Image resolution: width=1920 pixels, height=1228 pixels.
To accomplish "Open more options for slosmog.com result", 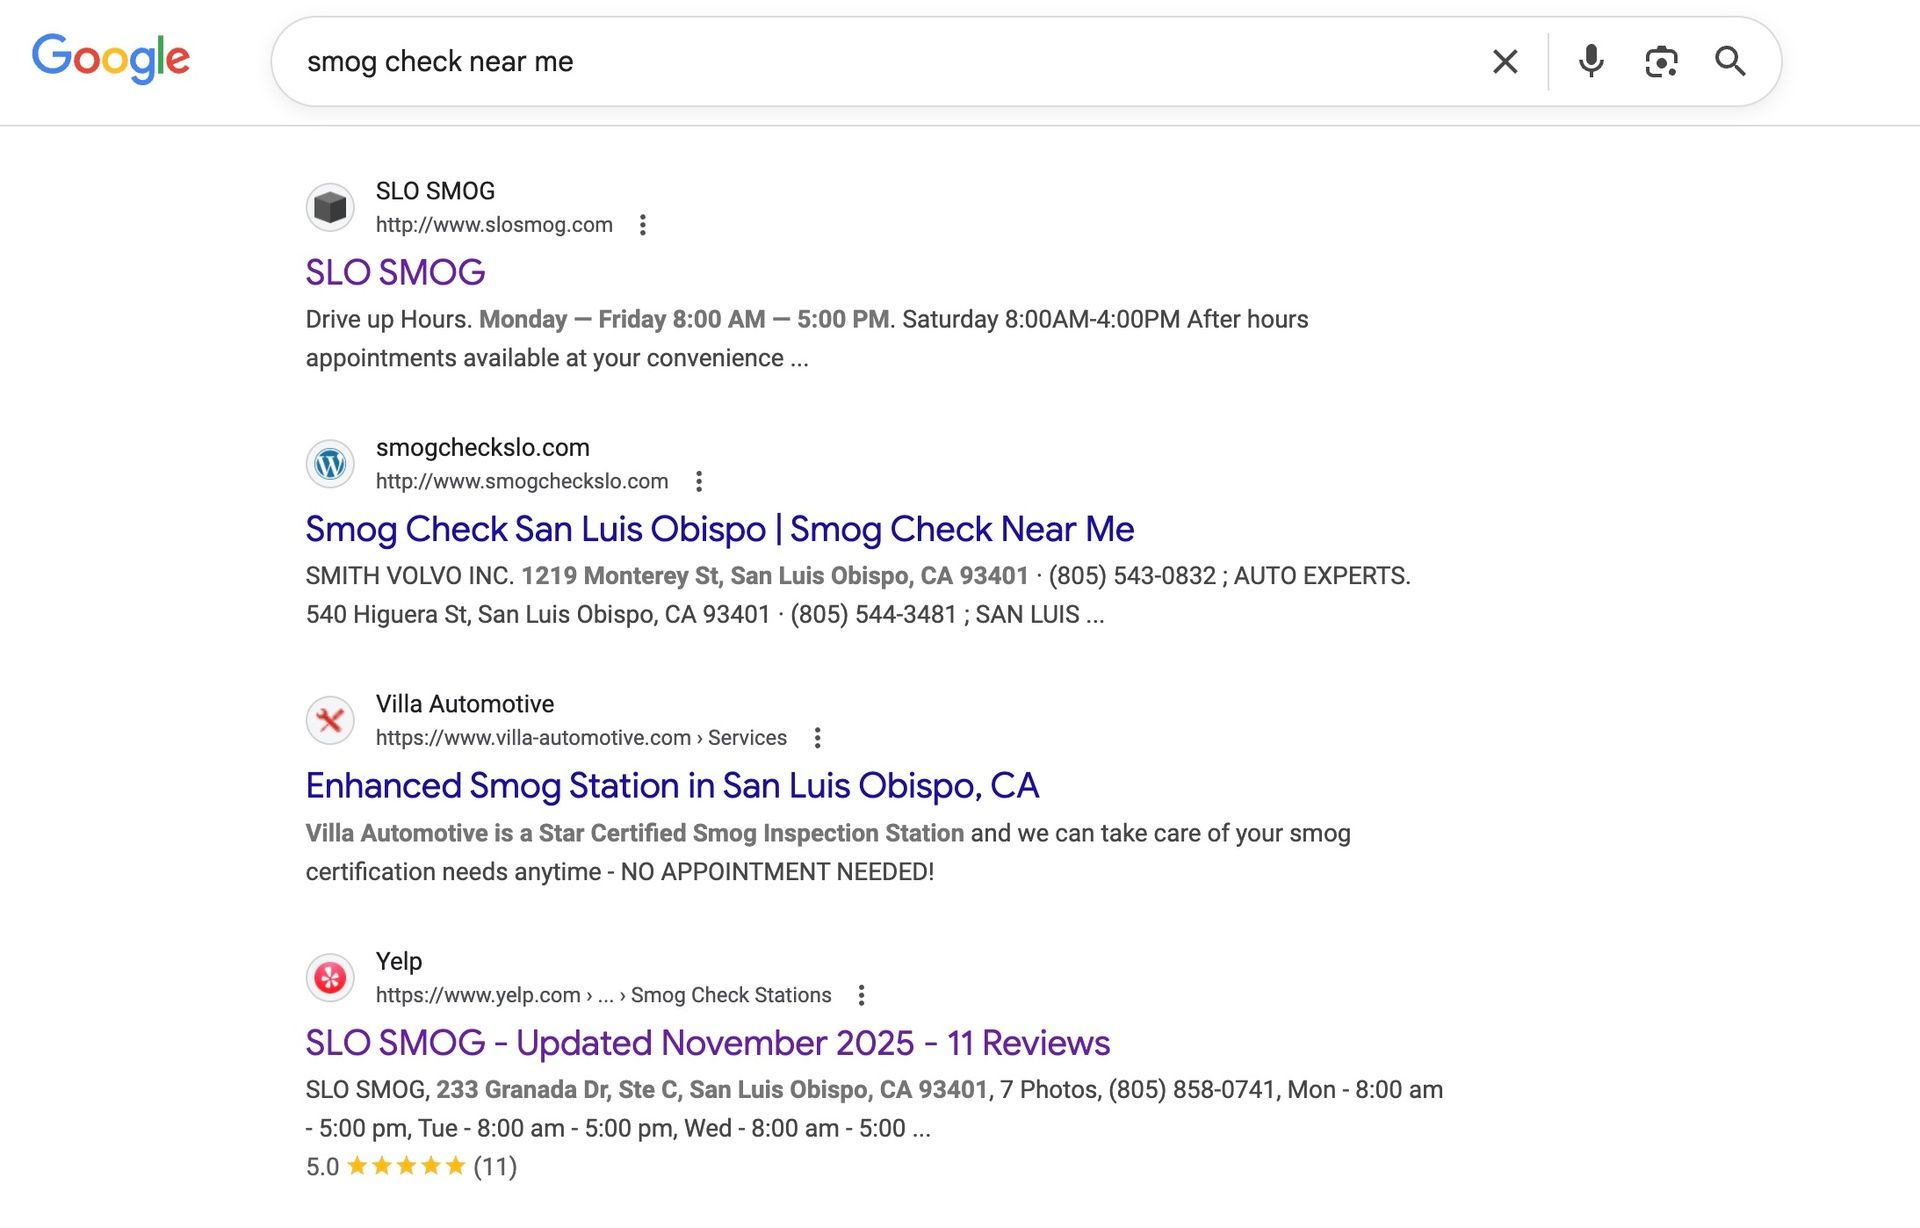I will coord(643,225).
